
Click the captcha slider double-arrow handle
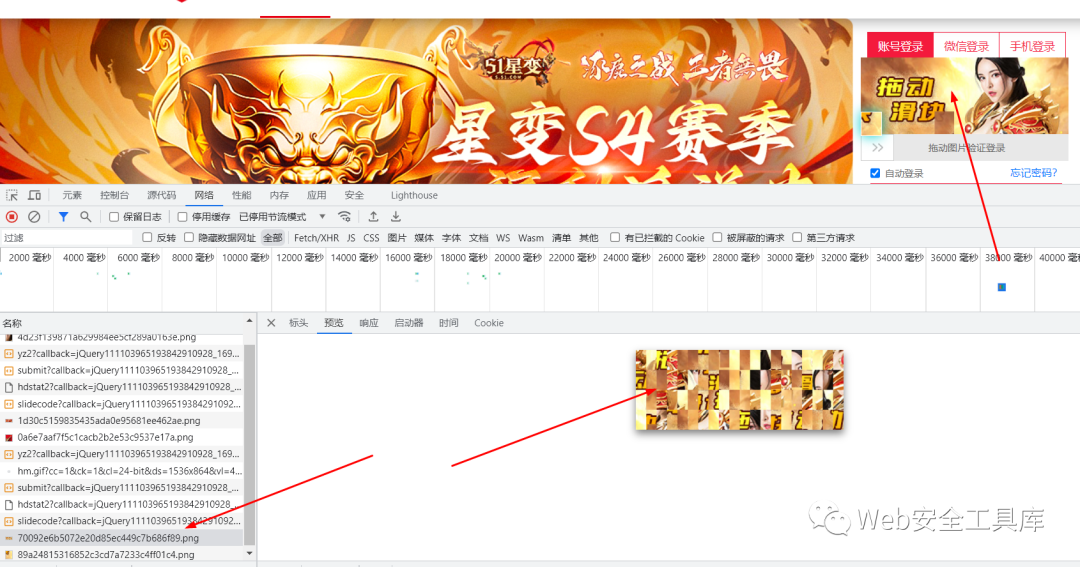coord(877,147)
